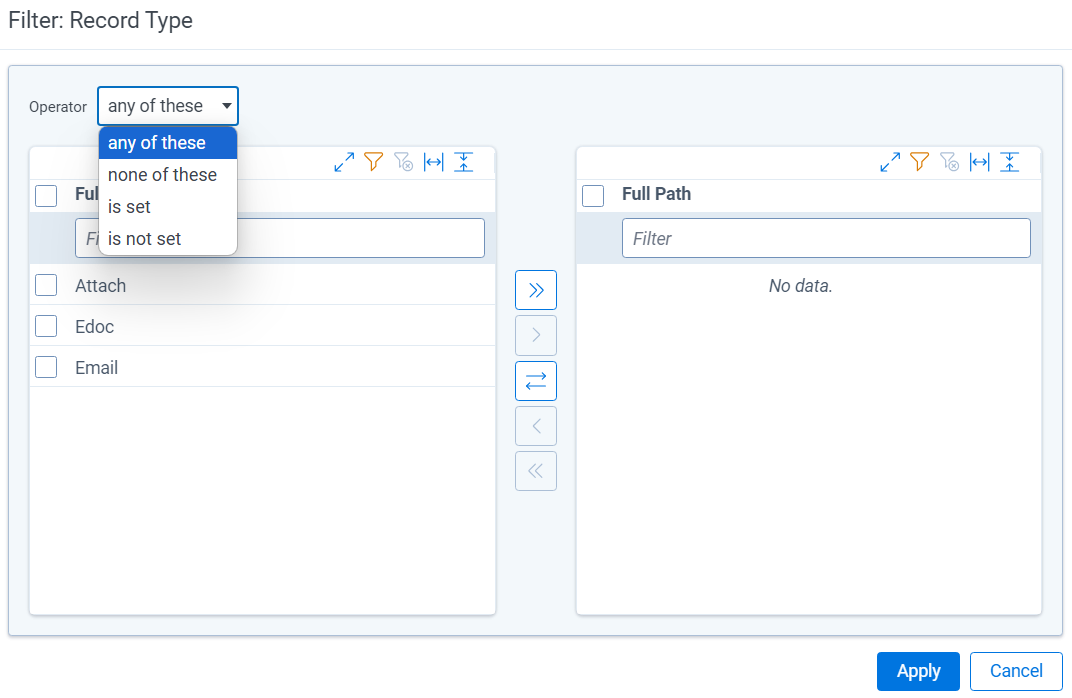1072x698 pixels.
Task: Move selected items to the right list
Action: [x=536, y=335]
